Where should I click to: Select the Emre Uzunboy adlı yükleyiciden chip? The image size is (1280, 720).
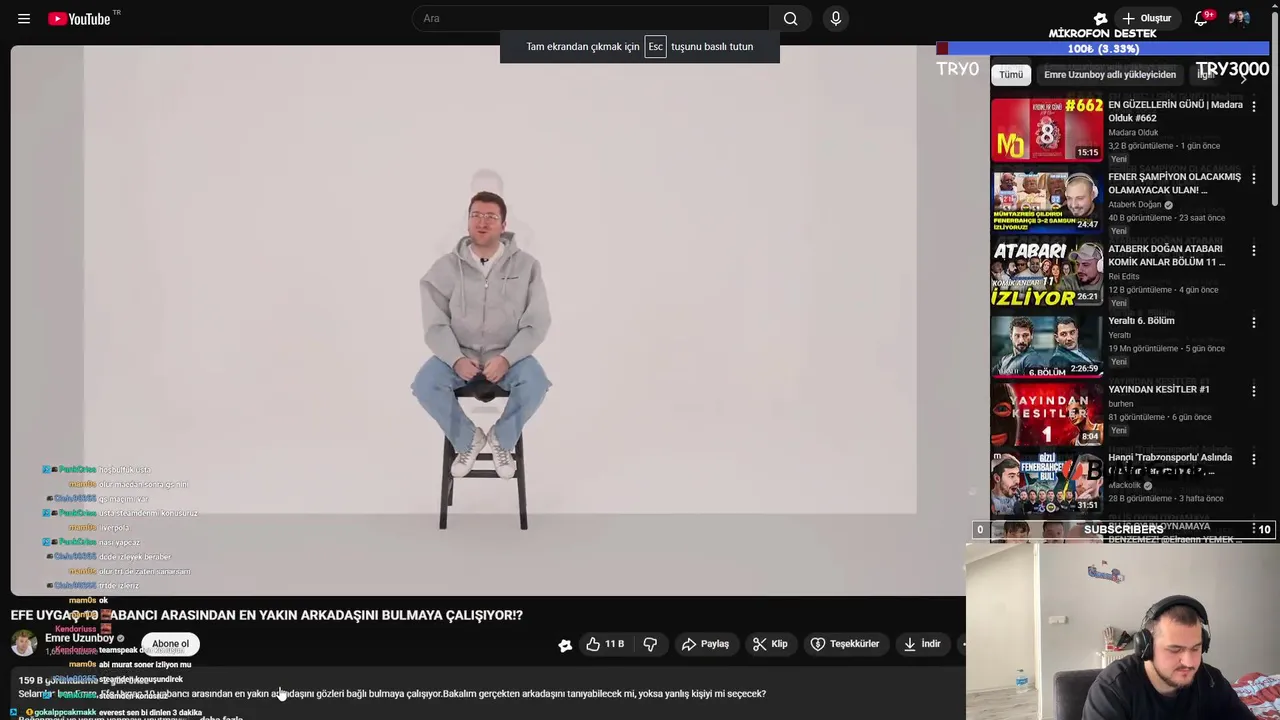point(1110,74)
